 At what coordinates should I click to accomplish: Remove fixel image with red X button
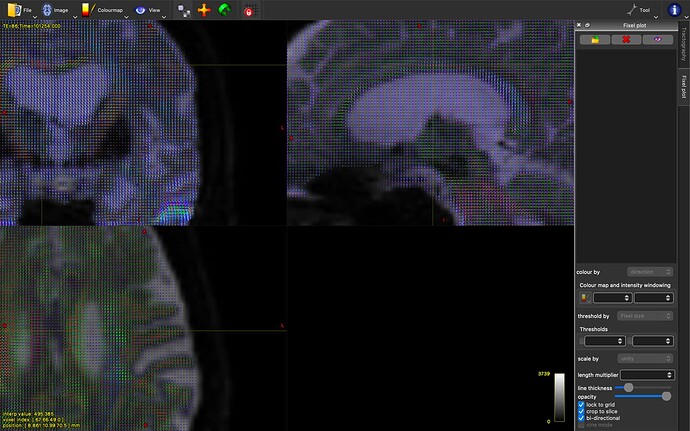626,40
